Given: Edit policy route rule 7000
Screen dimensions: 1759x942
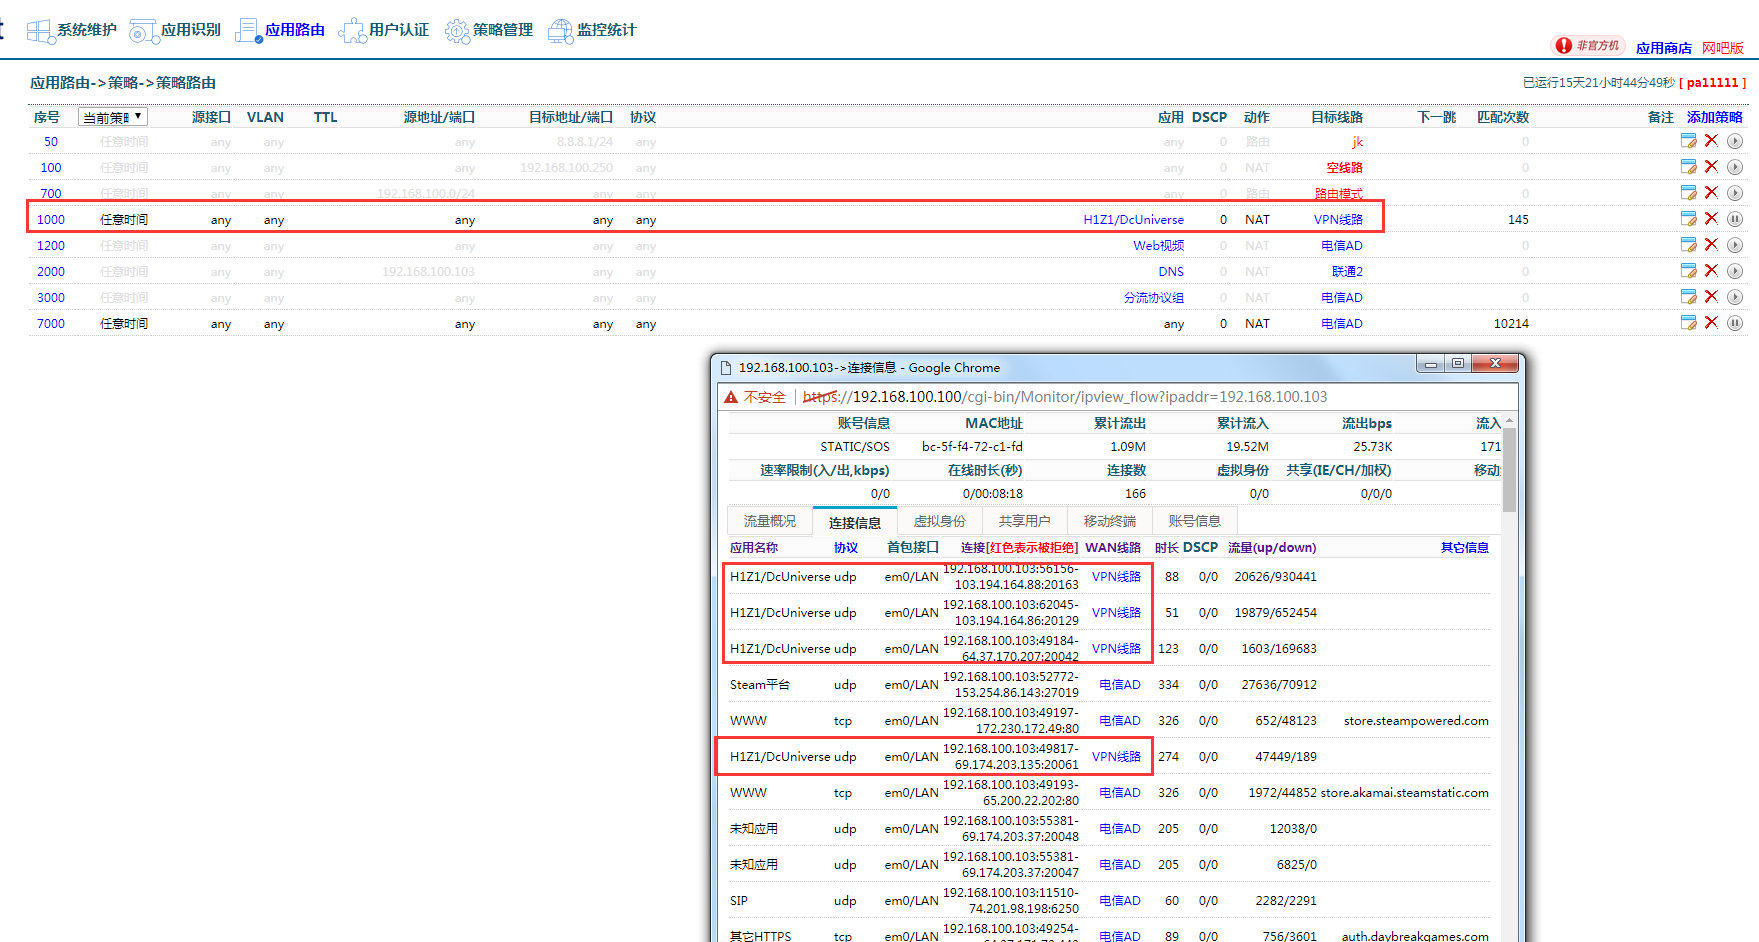Looking at the screenshot, I should (1689, 323).
